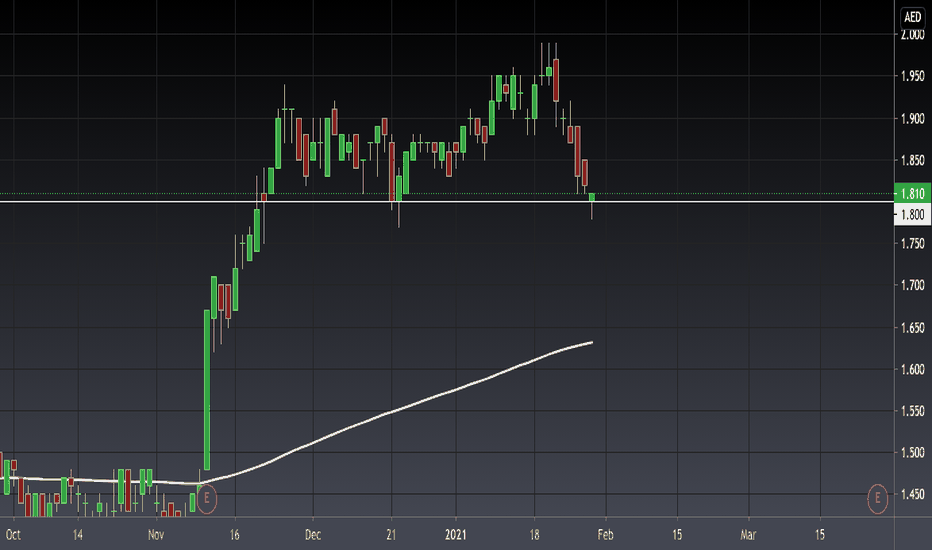Click the tall green breakout candle in November
The height and width of the screenshot is (550, 932).
point(207,389)
